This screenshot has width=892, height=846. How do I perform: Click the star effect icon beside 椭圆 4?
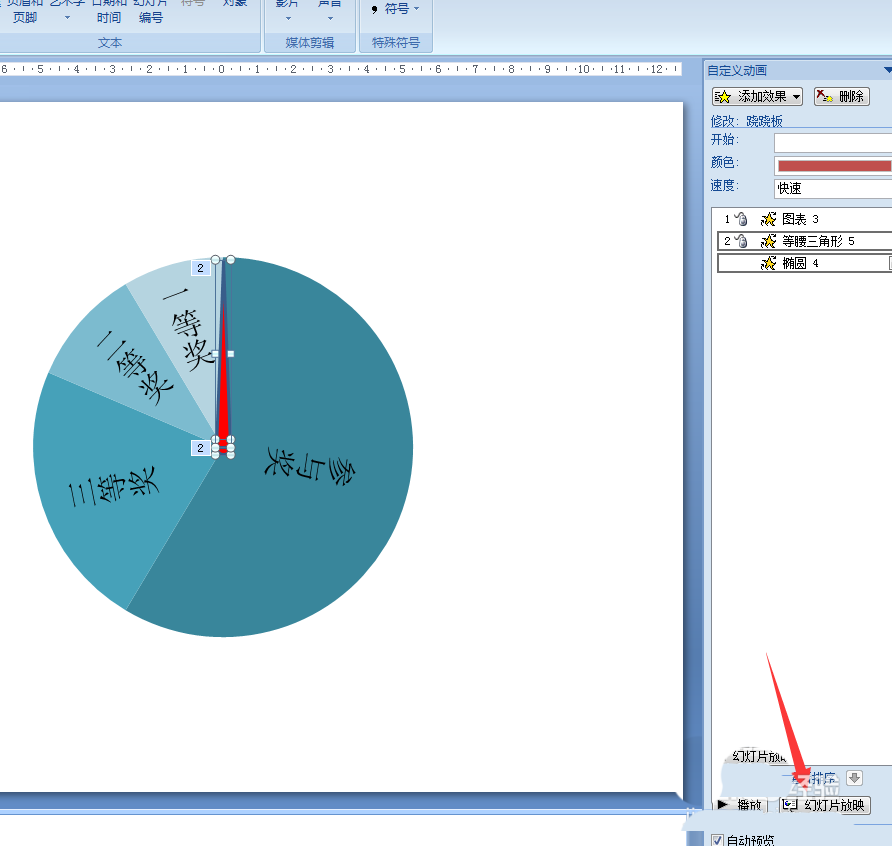[x=769, y=263]
